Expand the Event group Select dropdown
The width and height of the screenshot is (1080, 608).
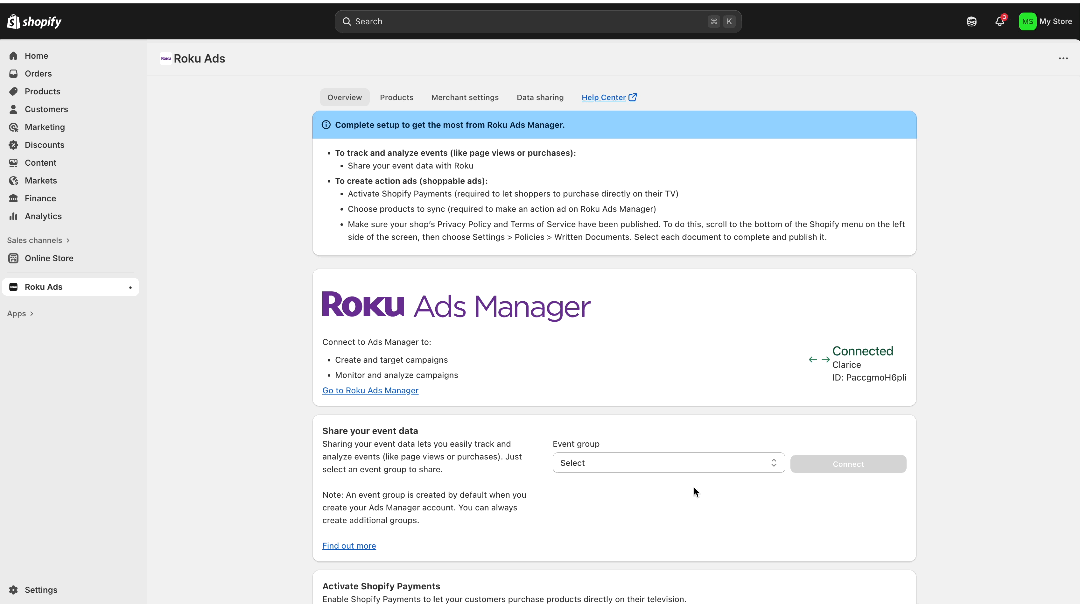tap(668, 463)
